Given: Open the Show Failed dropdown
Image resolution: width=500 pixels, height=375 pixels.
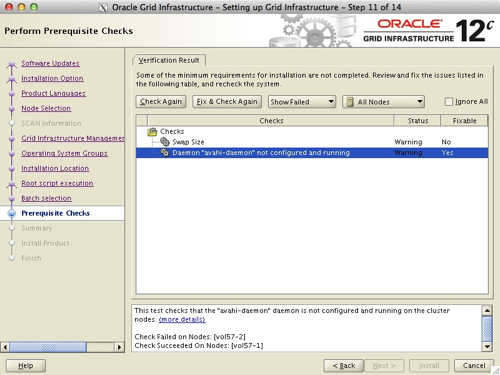Looking at the screenshot, I should tap(302, 102).
